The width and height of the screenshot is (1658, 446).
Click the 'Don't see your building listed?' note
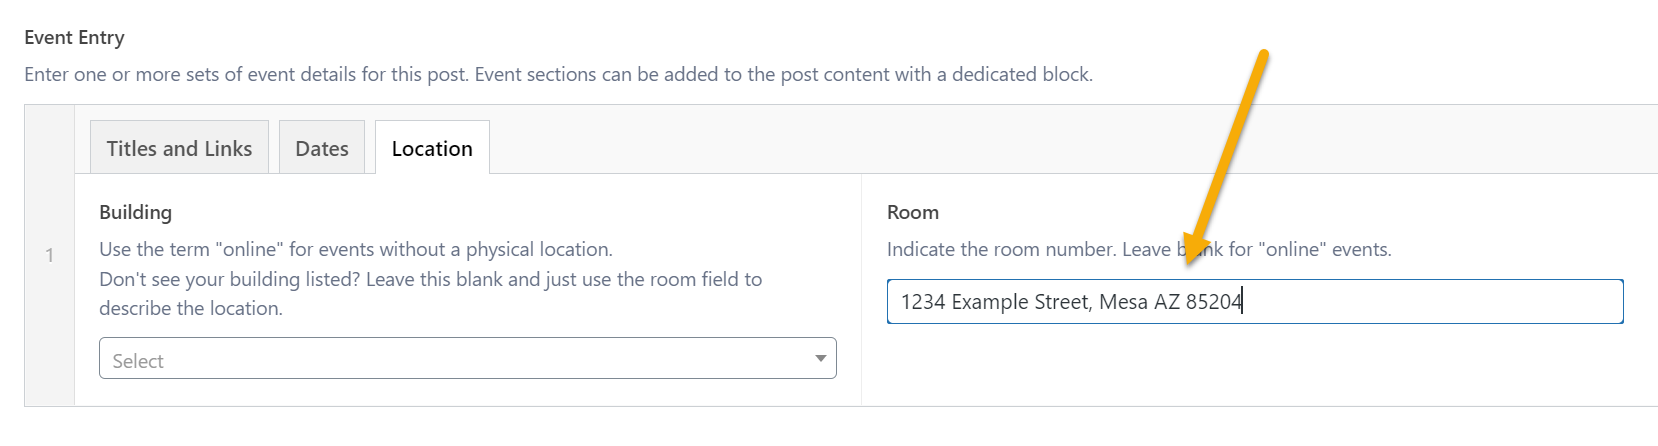point(430,280)
